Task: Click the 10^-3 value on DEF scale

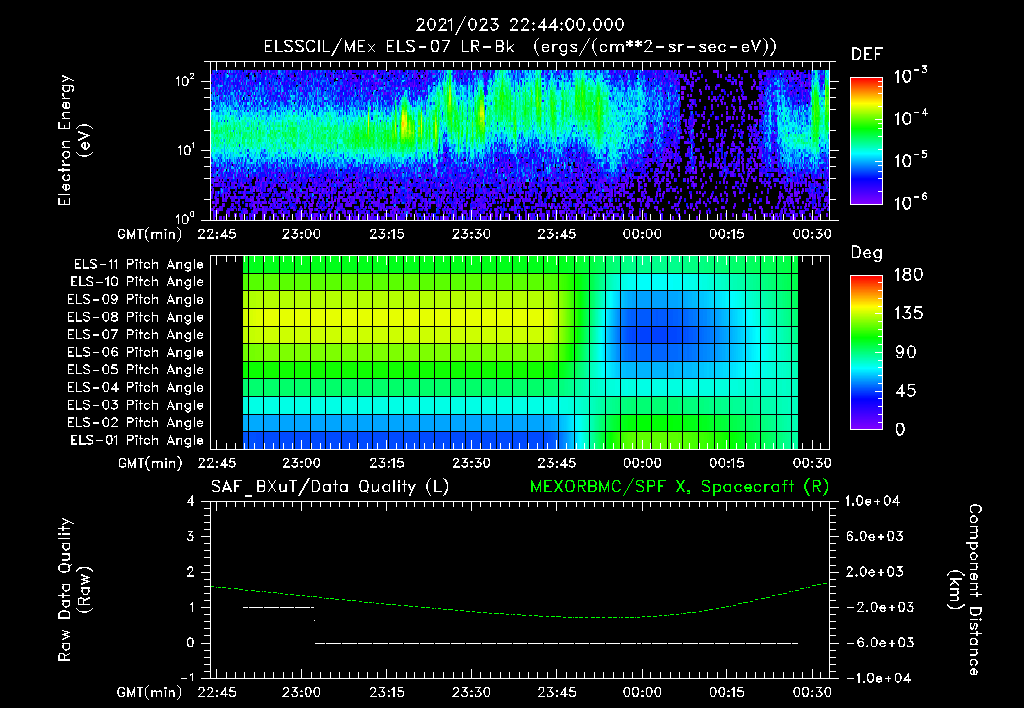Action: (910, 75)
